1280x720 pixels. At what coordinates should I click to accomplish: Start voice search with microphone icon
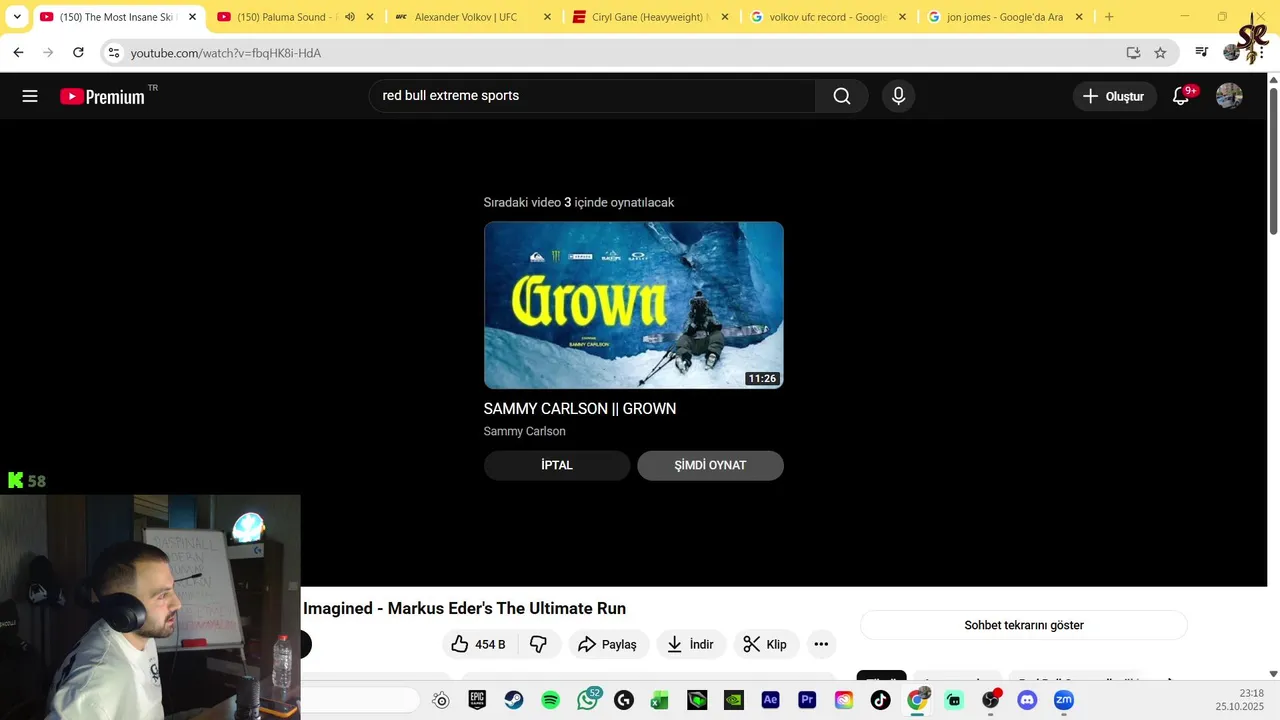(898, 96)
